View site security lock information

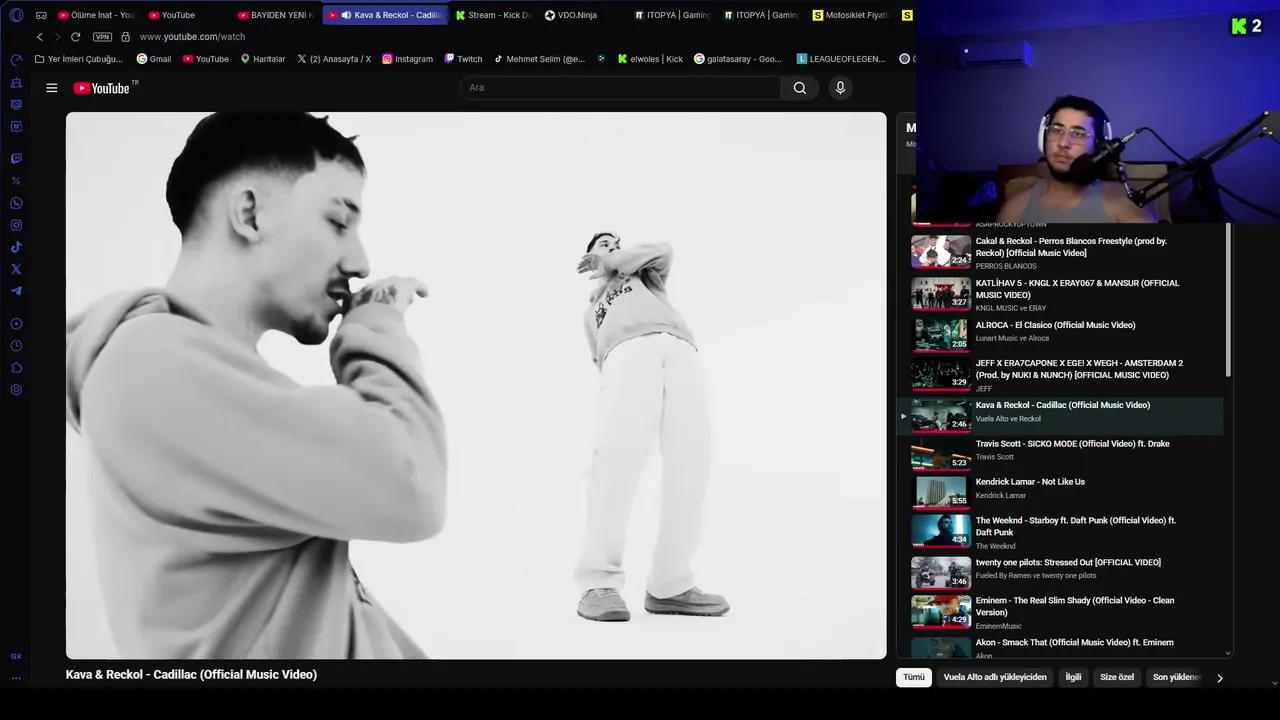coord(125,37)
